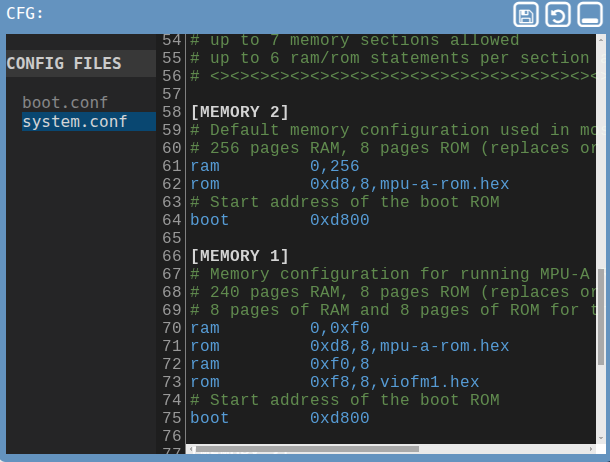
Task: Click the [MEMORY 1] section header
Action: pyautogui.click(x=240, y=256)
